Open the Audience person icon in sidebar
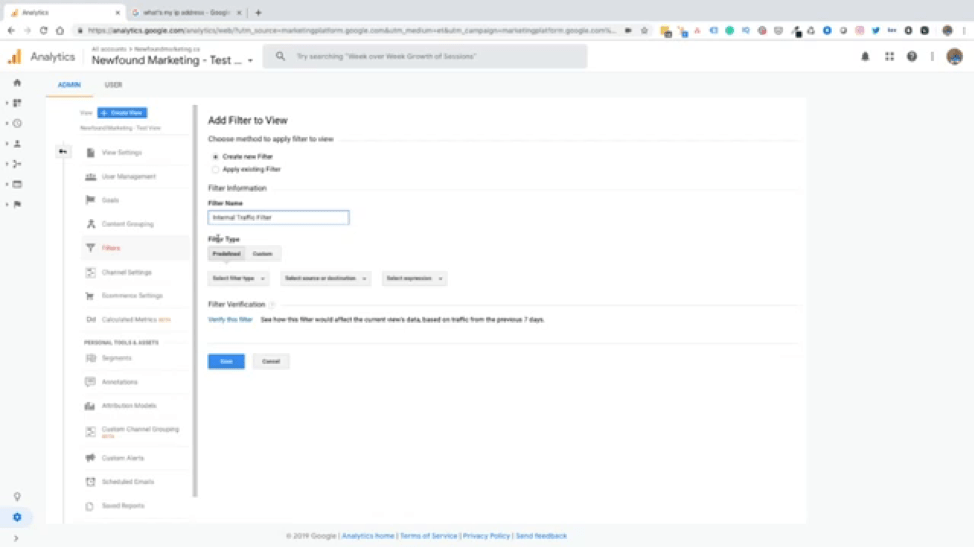 tap(17, 143)
